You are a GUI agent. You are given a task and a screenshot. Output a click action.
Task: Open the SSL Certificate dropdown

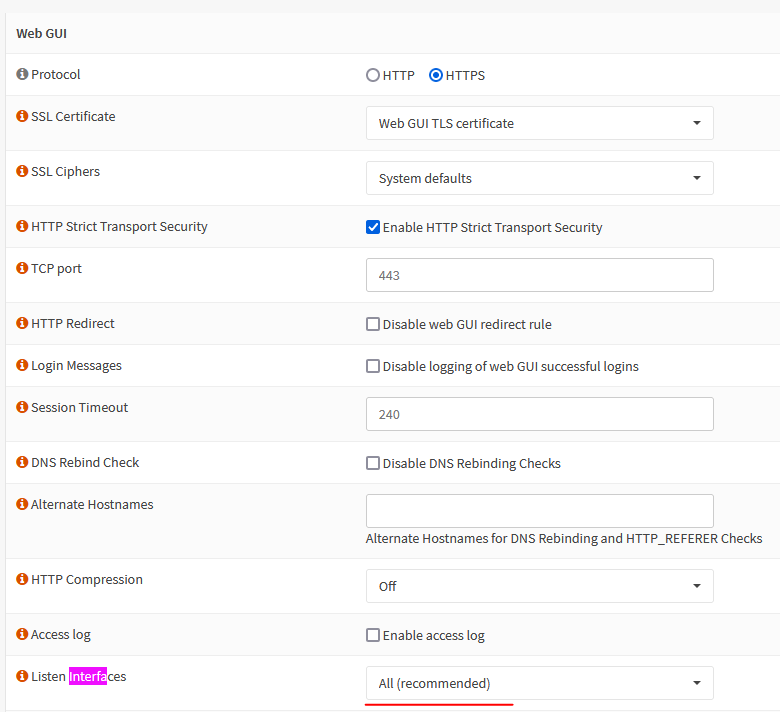point(539,124)
